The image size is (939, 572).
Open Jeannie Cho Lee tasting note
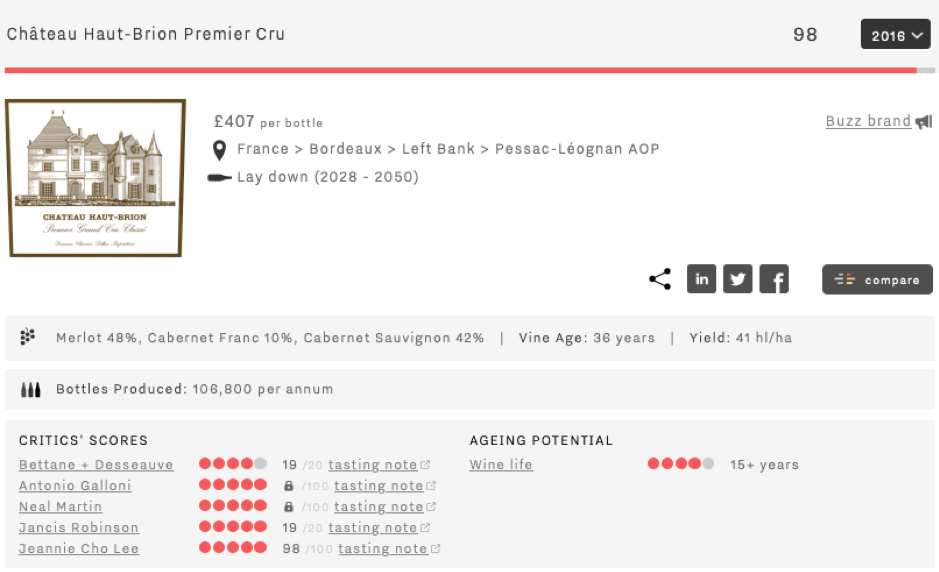(x=389, y=549)
